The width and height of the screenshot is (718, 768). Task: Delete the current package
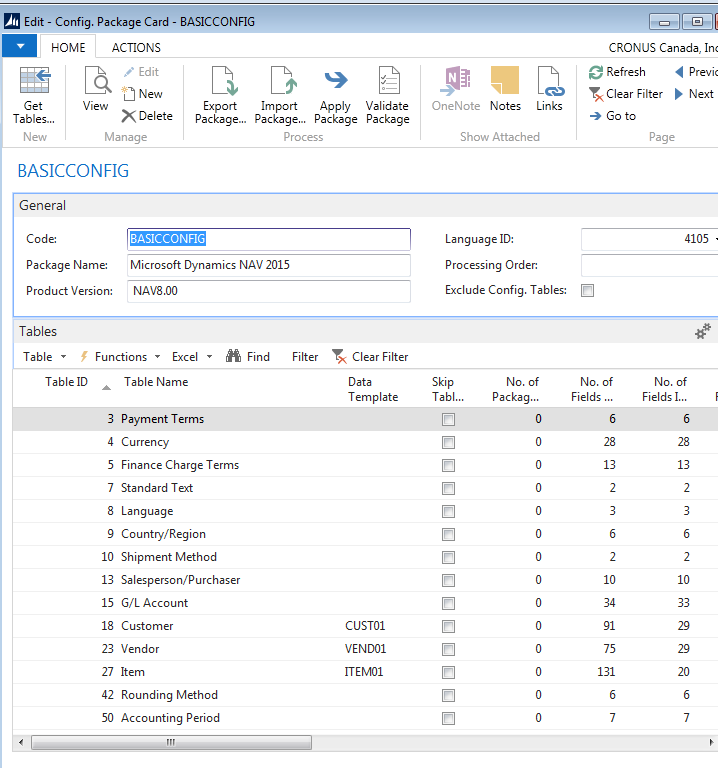point(147,116)
